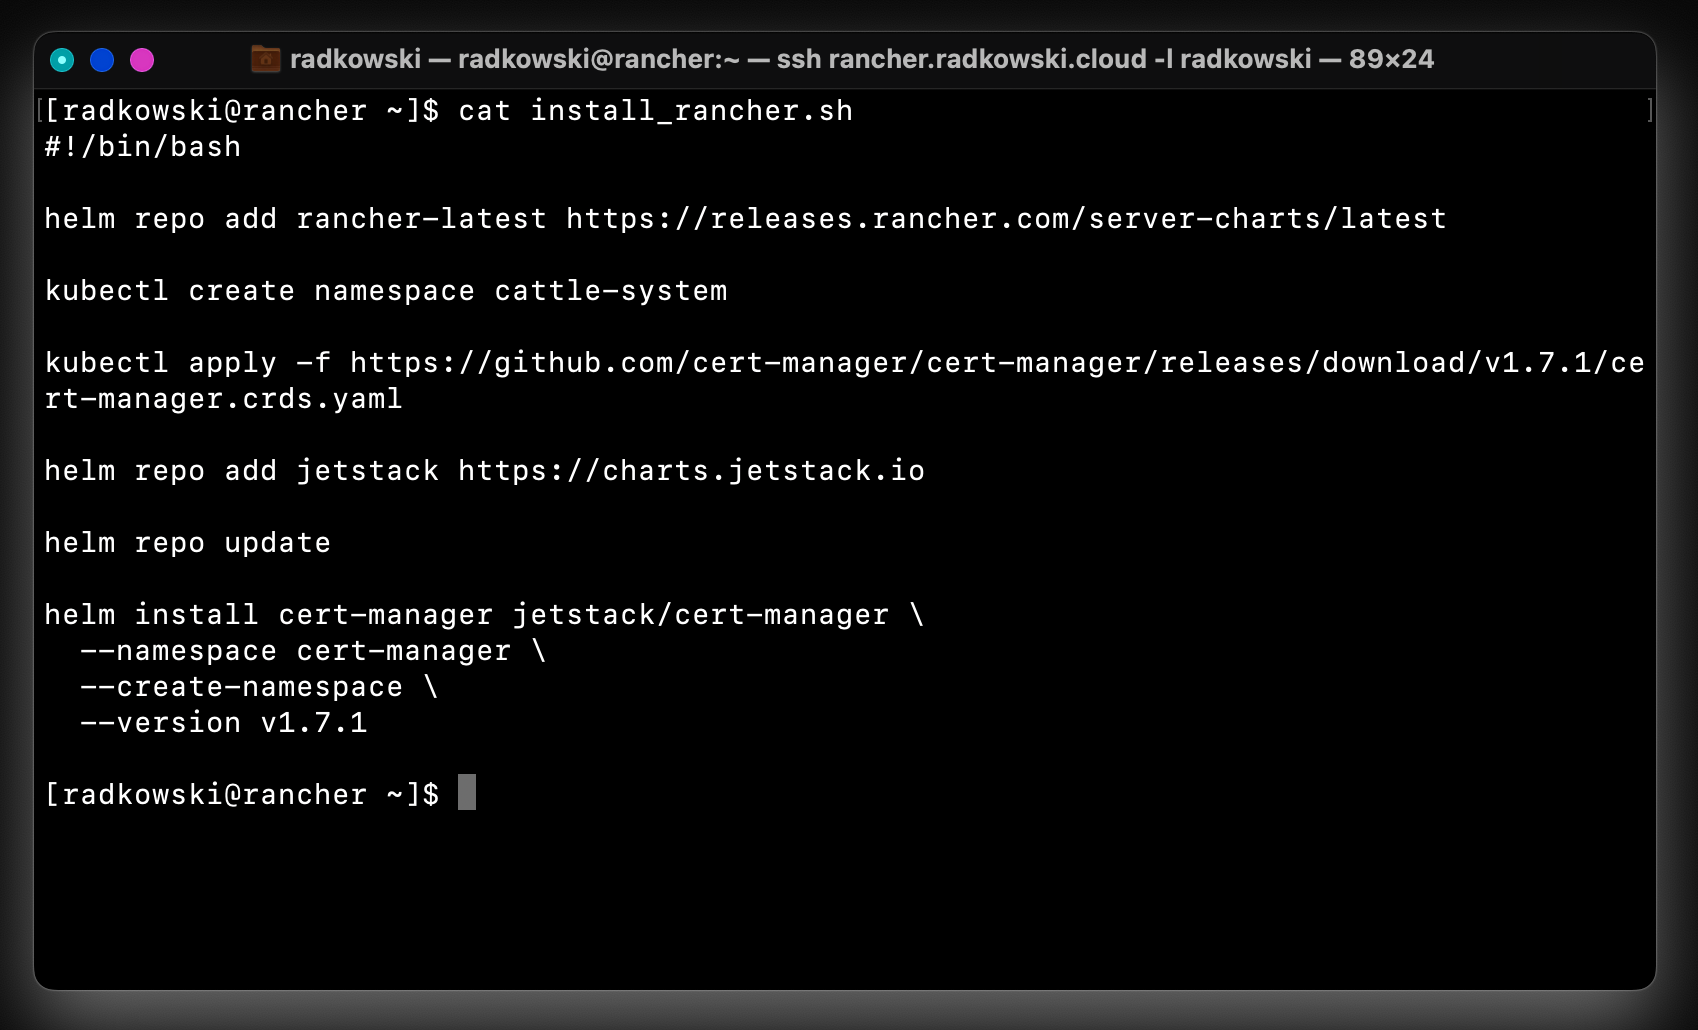
Task: Close the terminal window with teal button
Action: click(x=62, y=60)
